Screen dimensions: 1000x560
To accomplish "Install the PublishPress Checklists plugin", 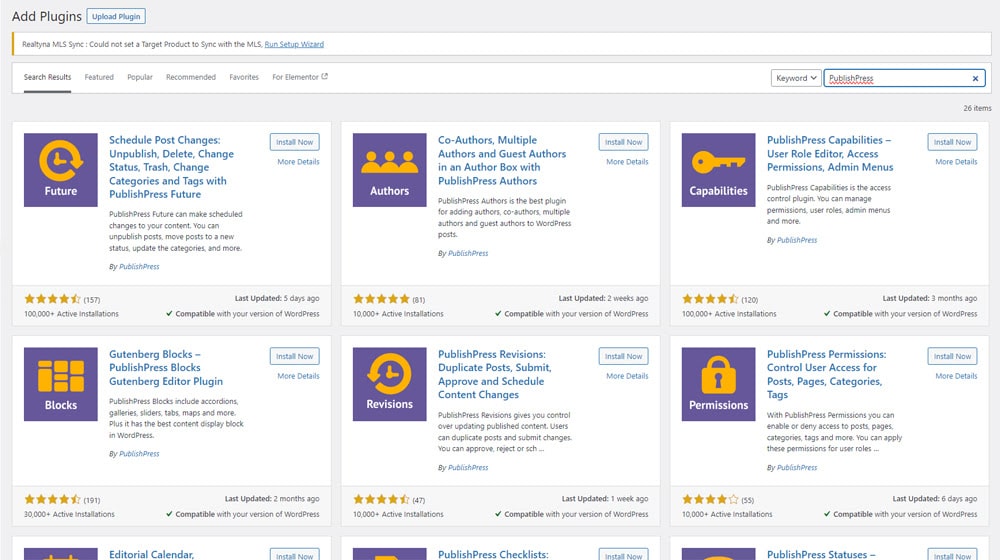I will (624, 555).
